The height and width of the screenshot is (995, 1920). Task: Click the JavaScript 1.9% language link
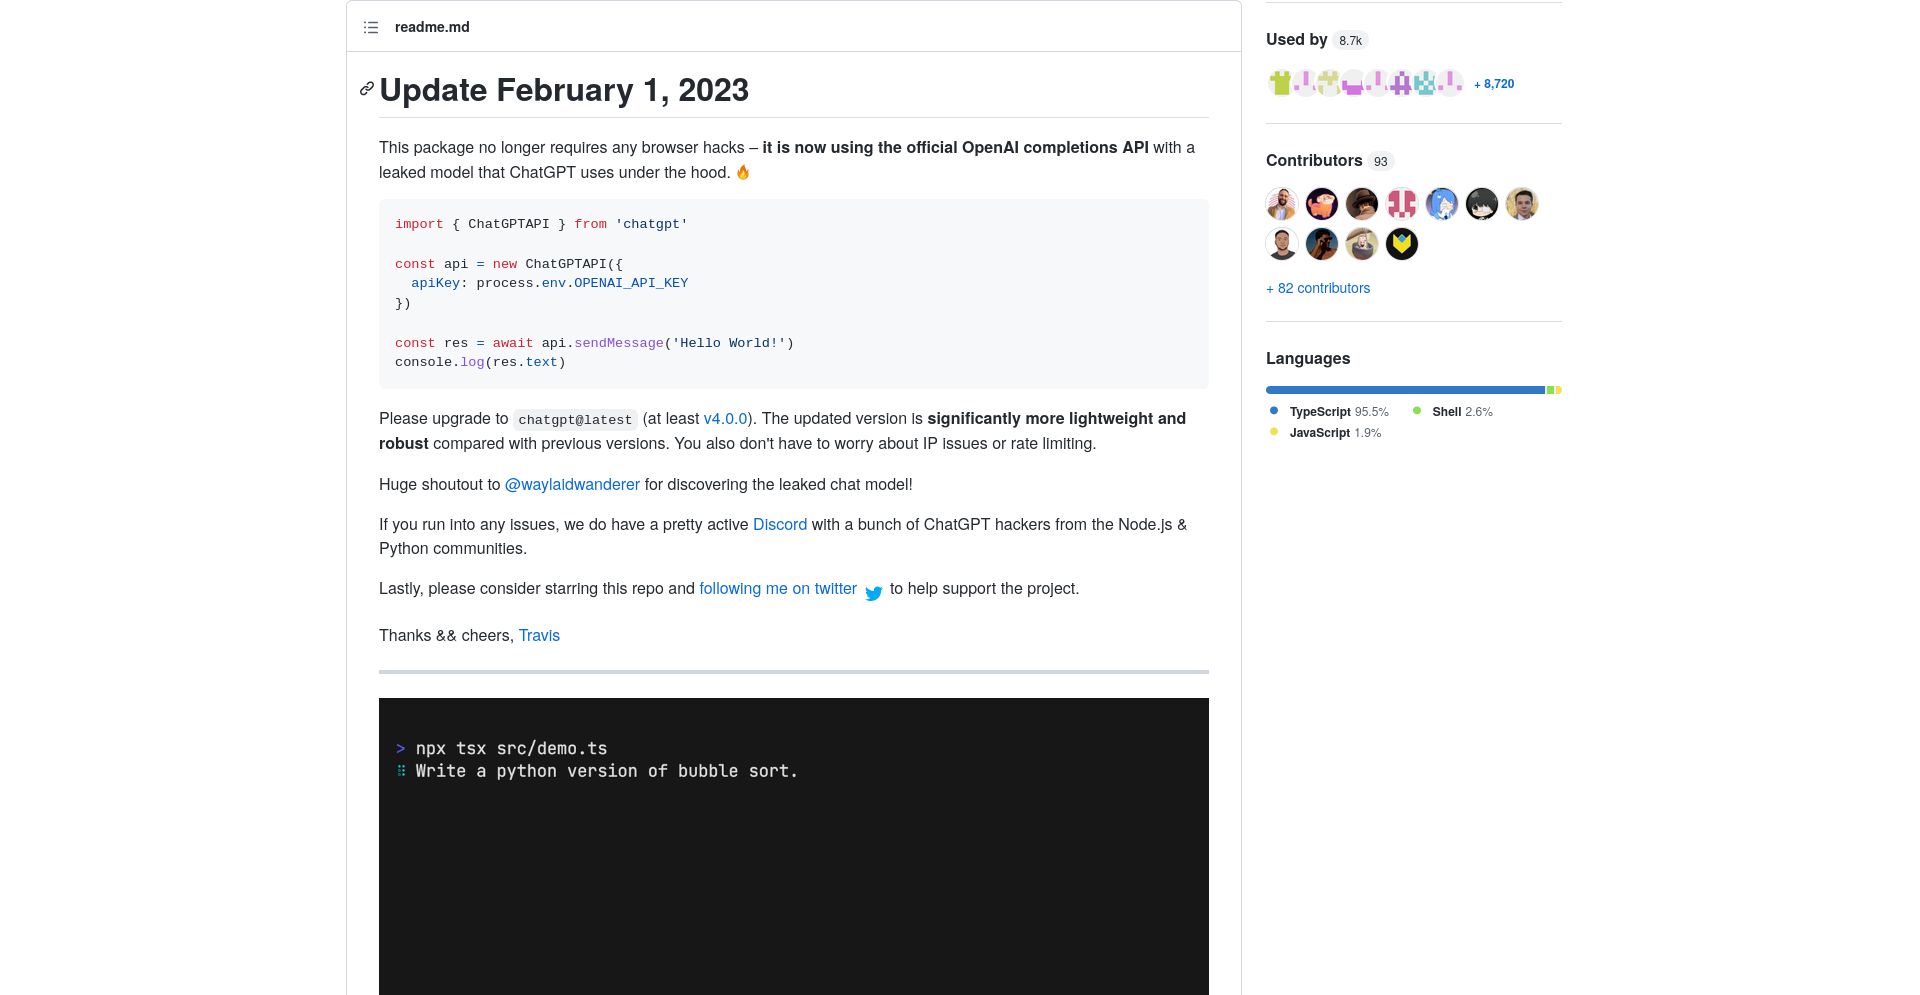(x=1335, y=433)
